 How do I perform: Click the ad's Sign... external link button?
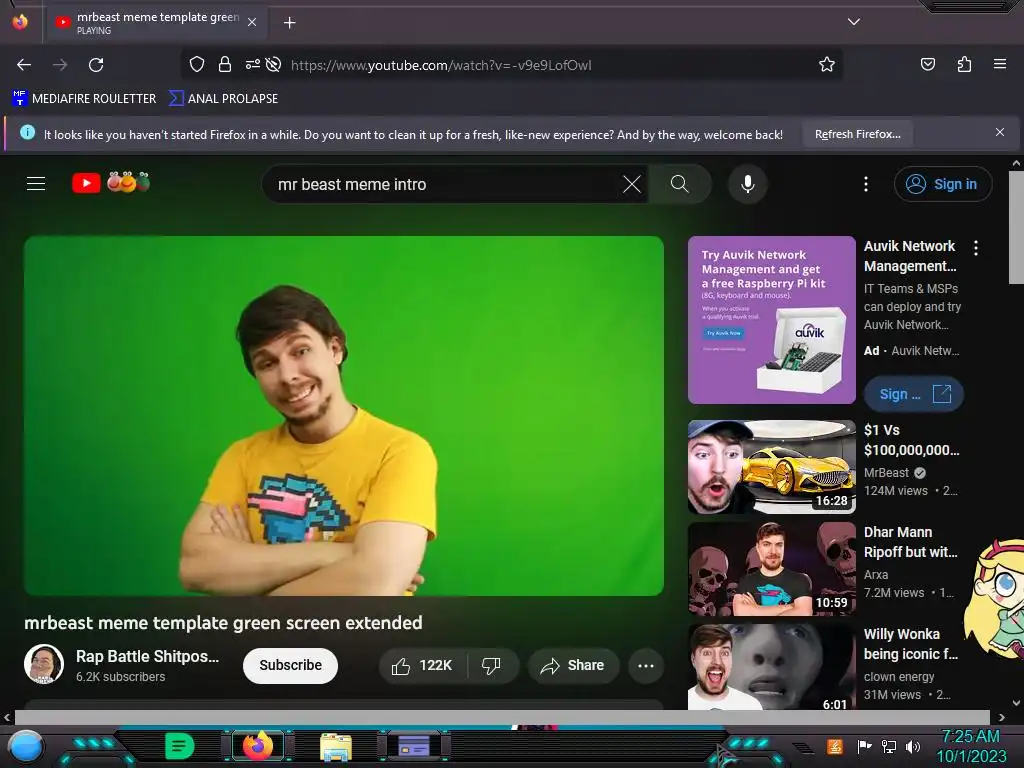pos(913,394)
